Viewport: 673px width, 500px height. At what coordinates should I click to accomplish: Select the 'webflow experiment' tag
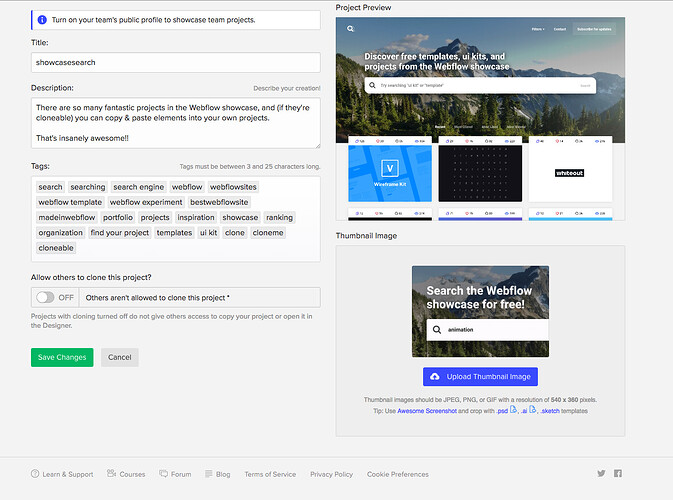(x=146, y=202)
